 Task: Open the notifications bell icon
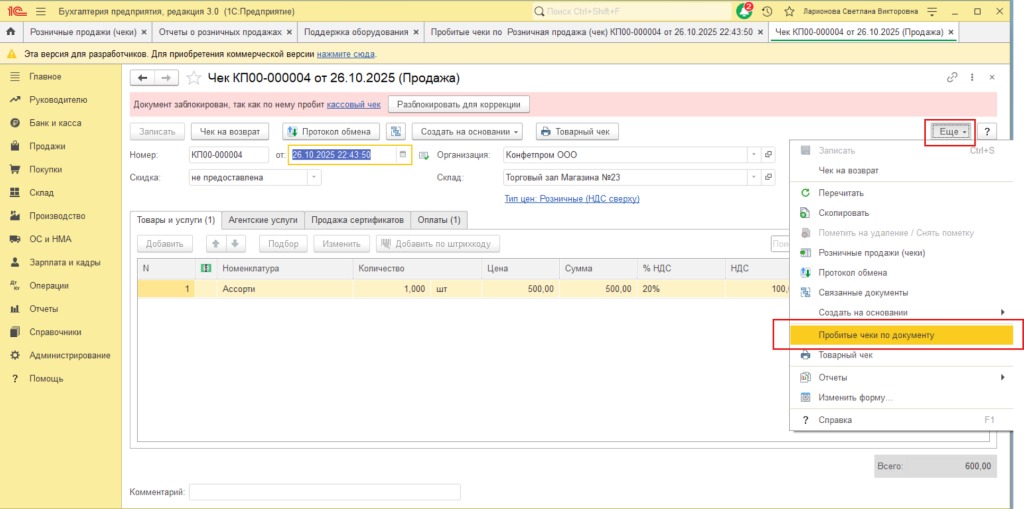743,12
